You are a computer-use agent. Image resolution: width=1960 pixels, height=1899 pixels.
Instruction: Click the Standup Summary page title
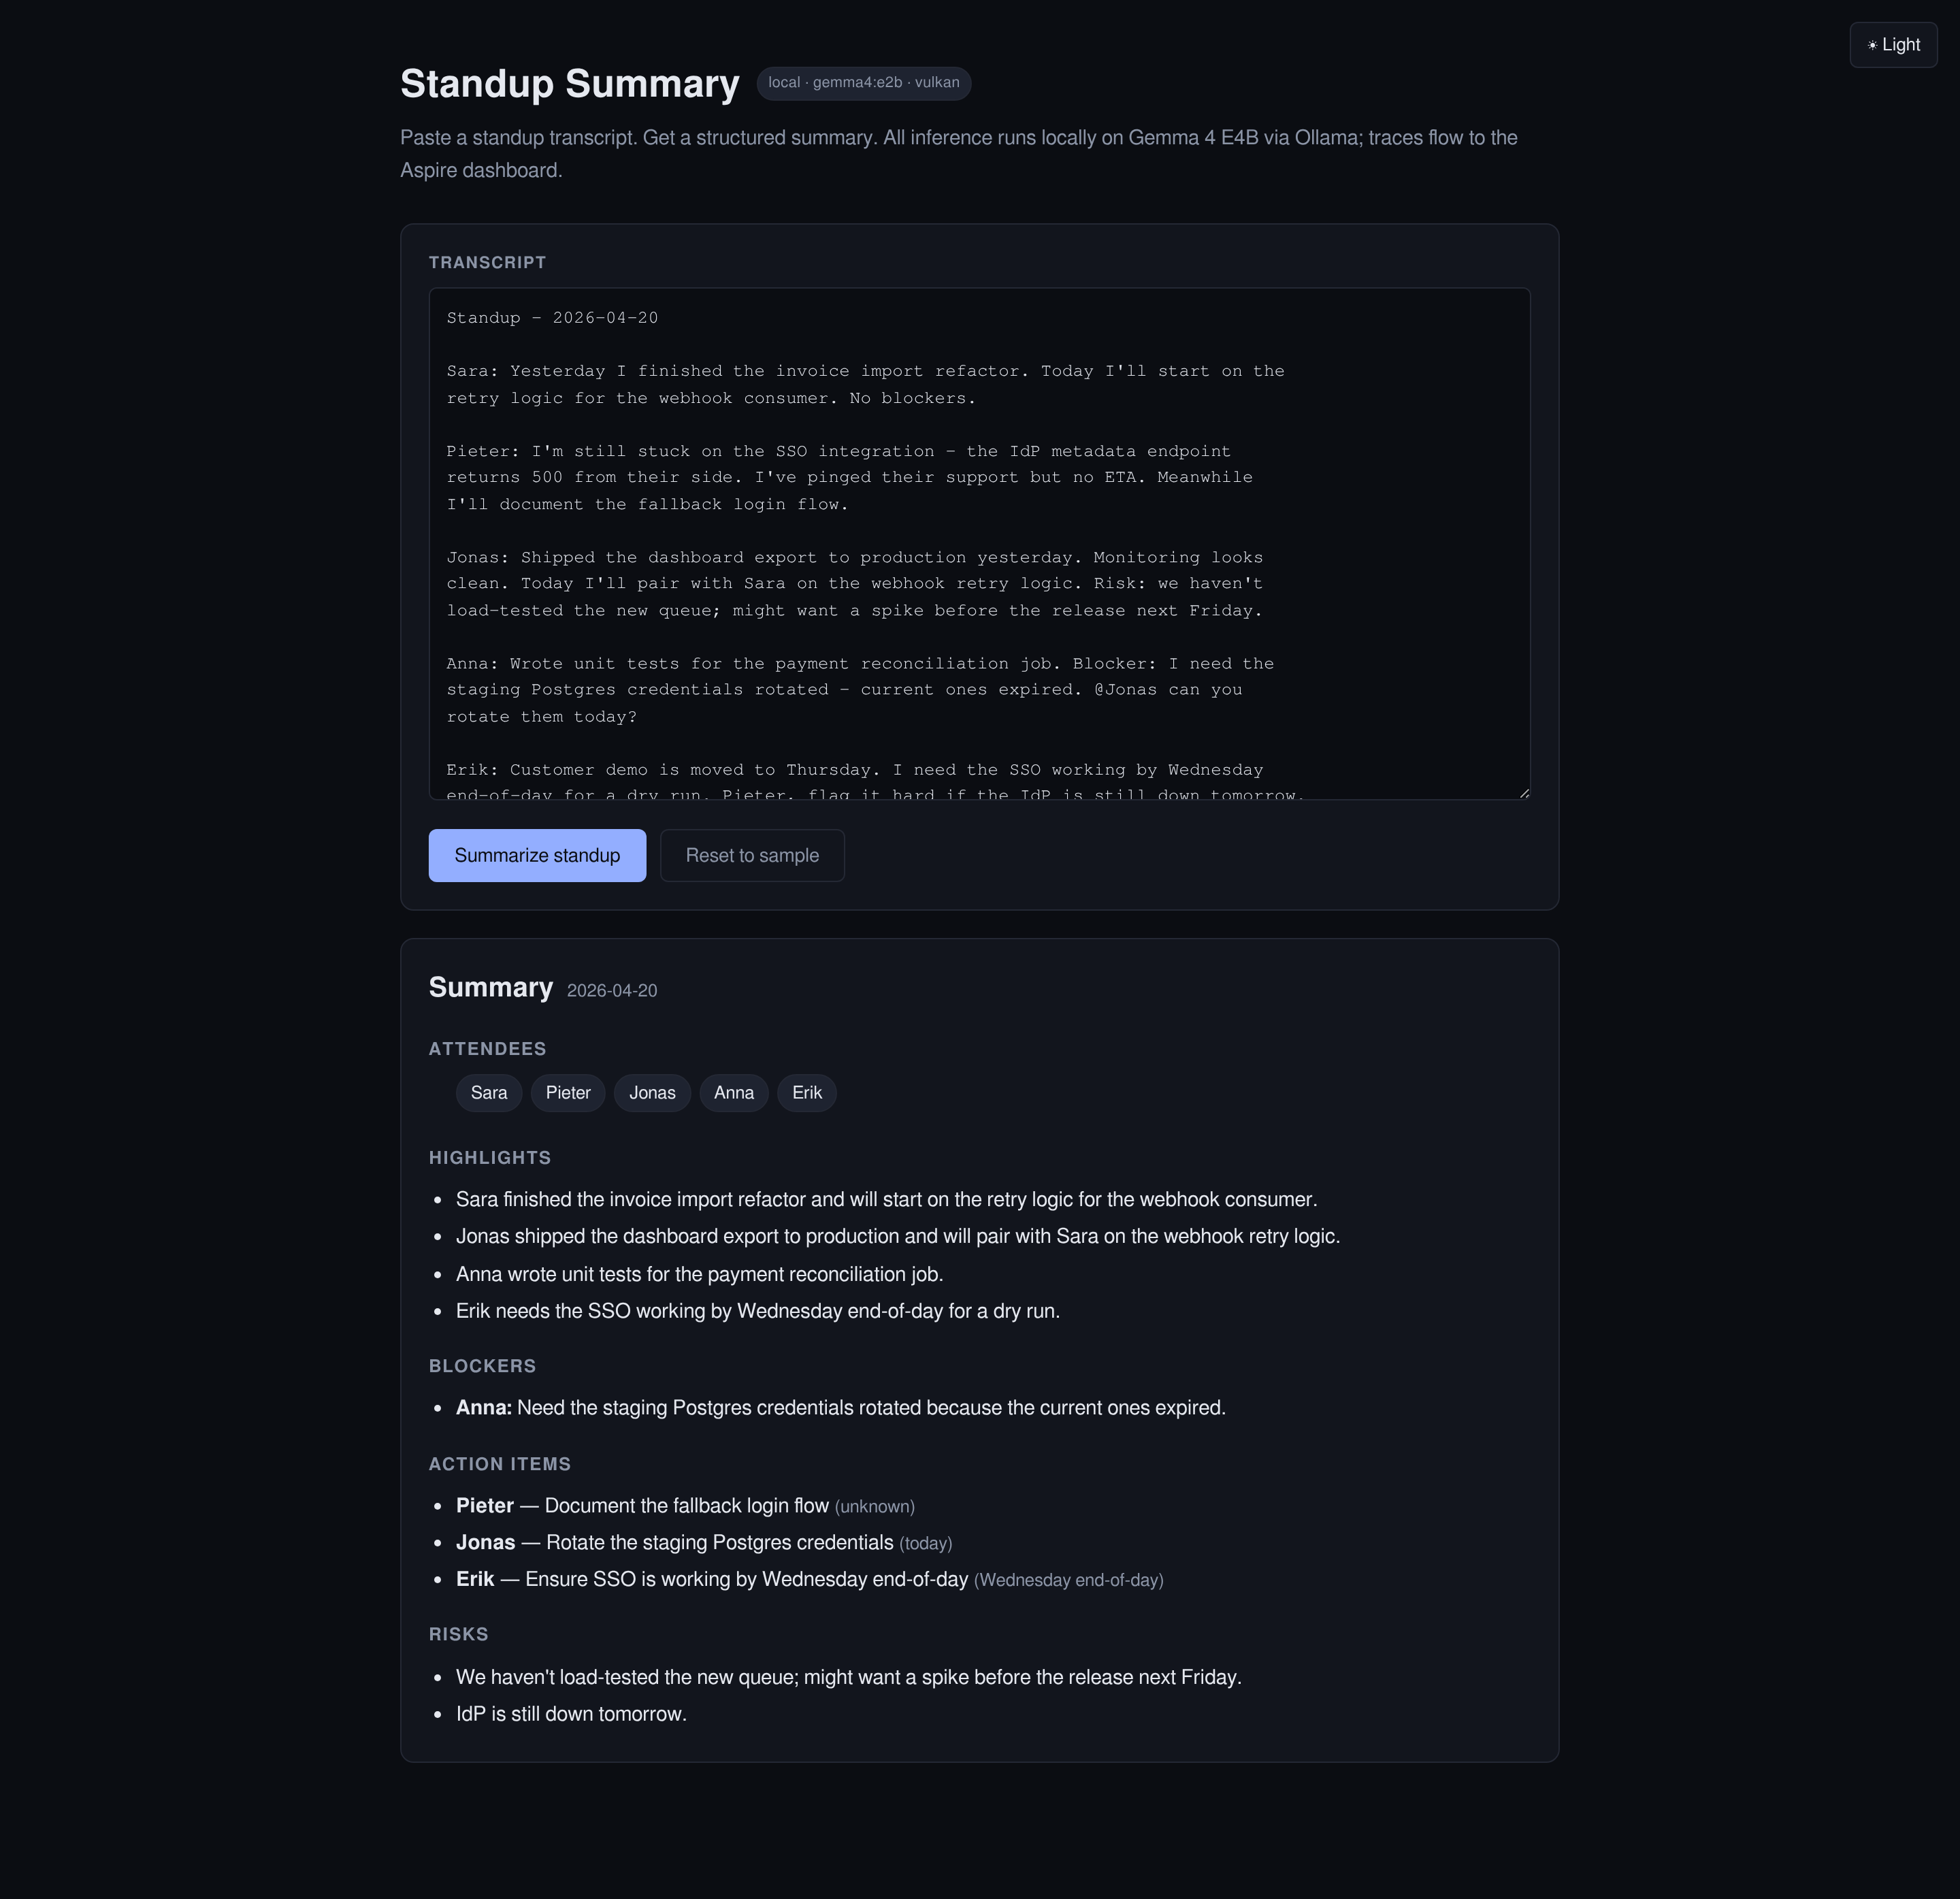570,84
